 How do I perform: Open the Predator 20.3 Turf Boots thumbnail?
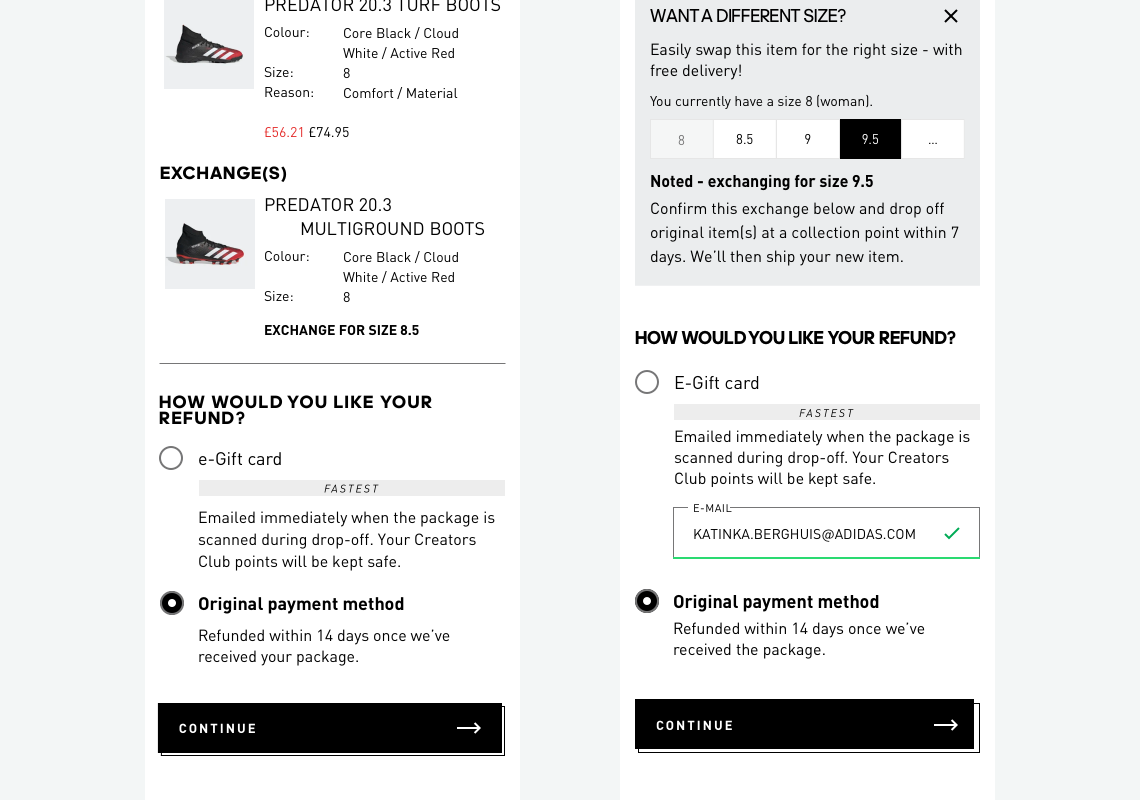tap(209, 45)
